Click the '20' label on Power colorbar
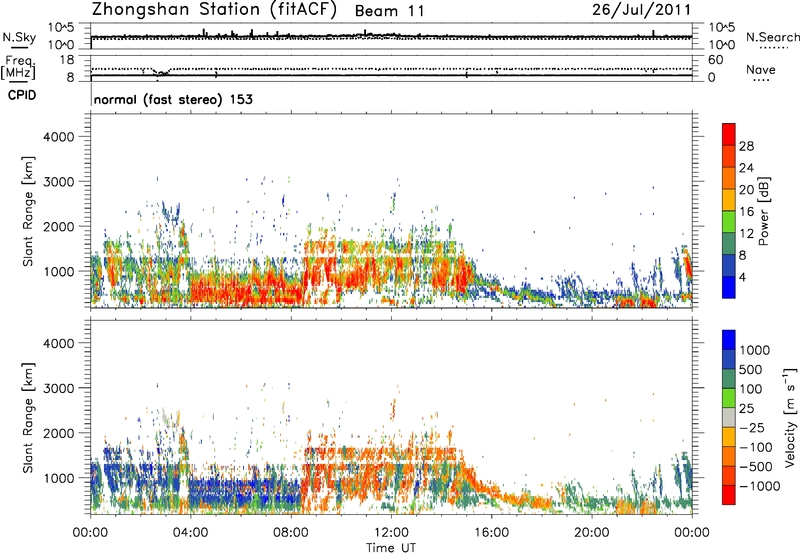 [x=746, y=190]
